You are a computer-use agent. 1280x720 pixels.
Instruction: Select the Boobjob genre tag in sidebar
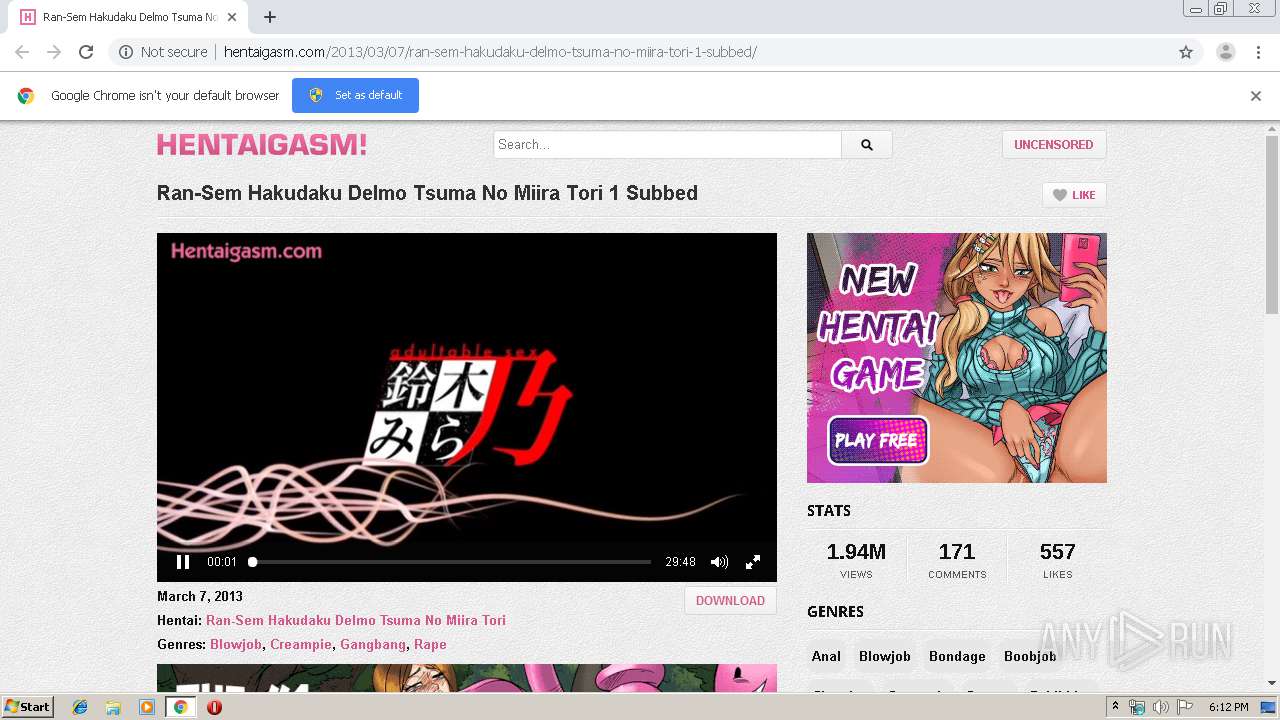point(1030,656)
